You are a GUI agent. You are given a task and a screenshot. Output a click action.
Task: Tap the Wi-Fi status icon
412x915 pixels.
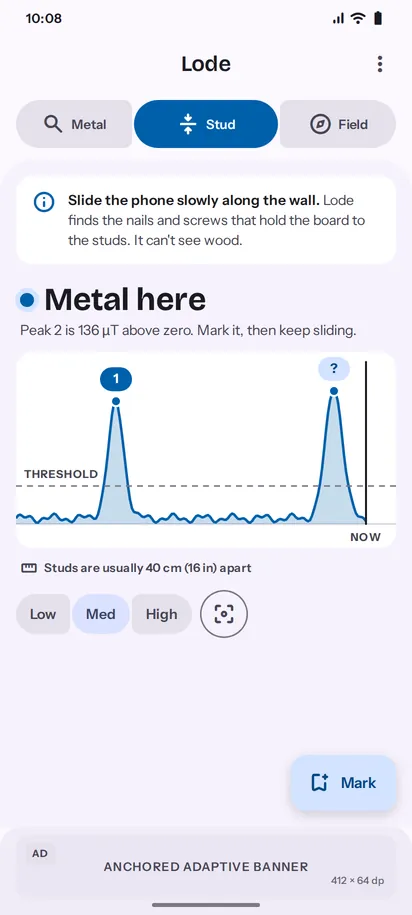click(357, 18)
